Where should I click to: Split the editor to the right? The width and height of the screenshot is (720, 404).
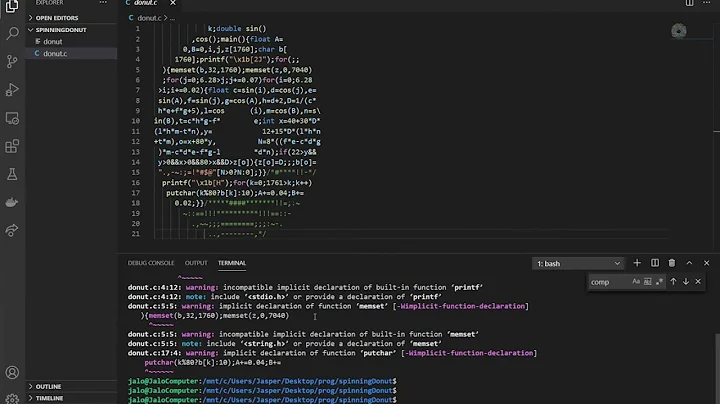point(690,3)
